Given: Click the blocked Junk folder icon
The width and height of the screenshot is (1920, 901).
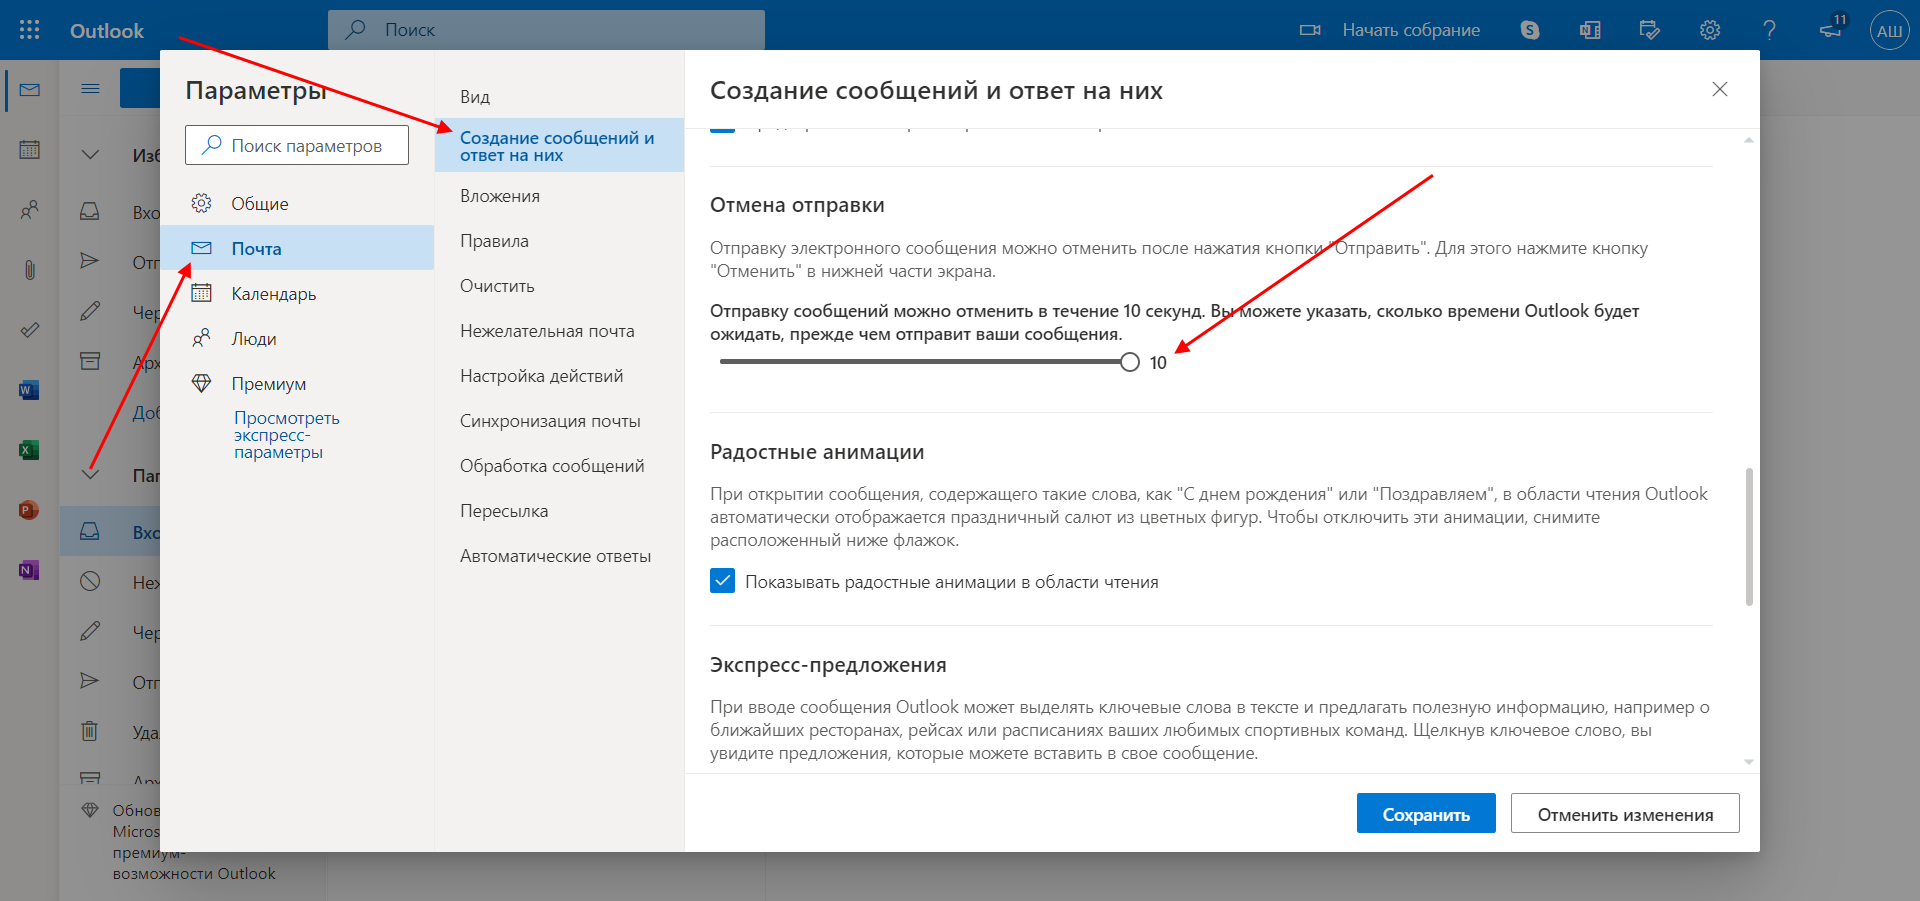Looking at the screenshot, I should coord(90,581).
